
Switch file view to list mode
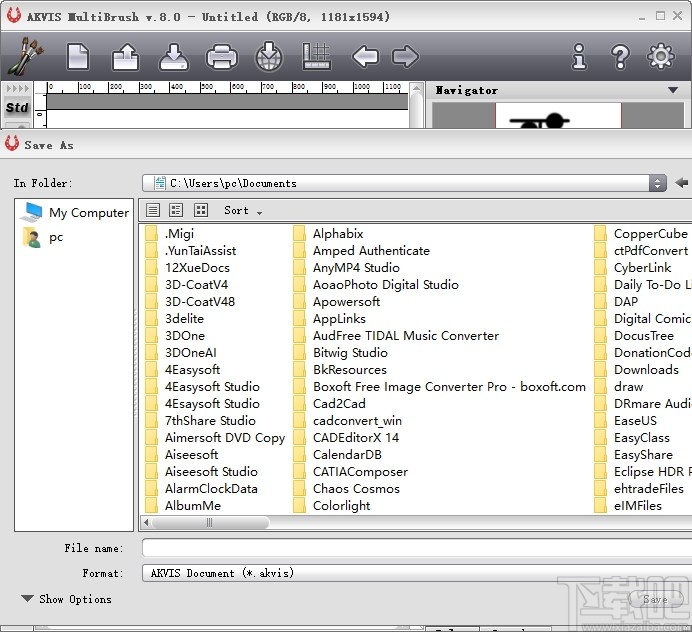153,210
